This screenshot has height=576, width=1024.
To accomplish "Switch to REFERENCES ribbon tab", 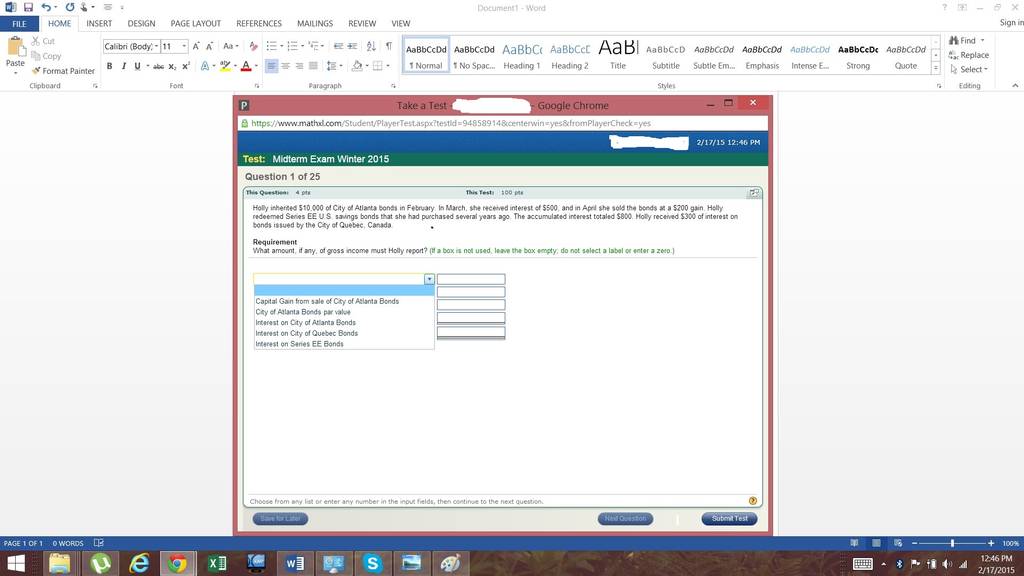I will tap(259, 24).
